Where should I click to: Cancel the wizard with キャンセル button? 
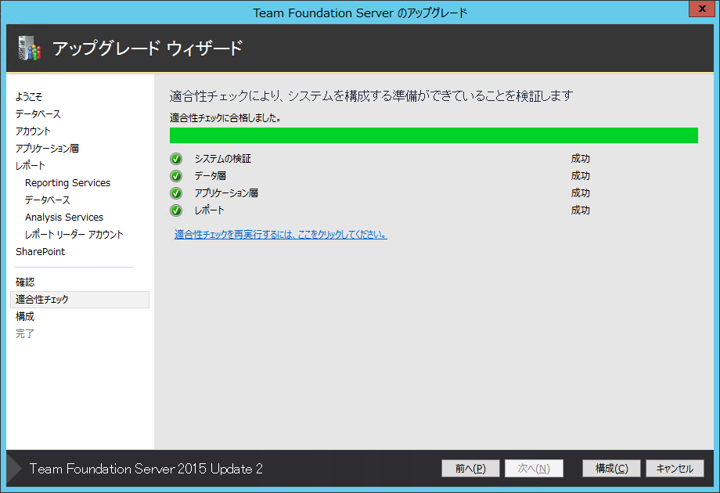(675, 468)
